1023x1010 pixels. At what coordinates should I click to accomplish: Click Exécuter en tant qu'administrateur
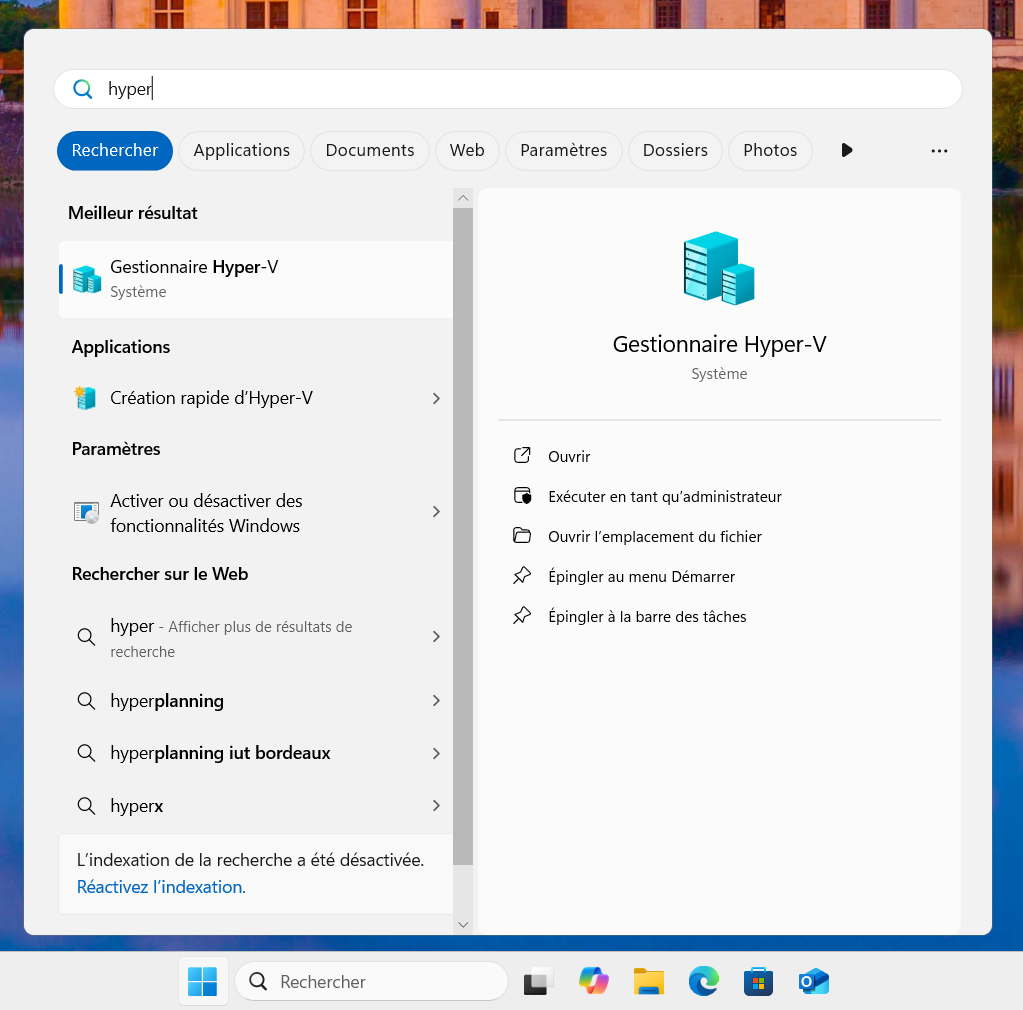664,496
